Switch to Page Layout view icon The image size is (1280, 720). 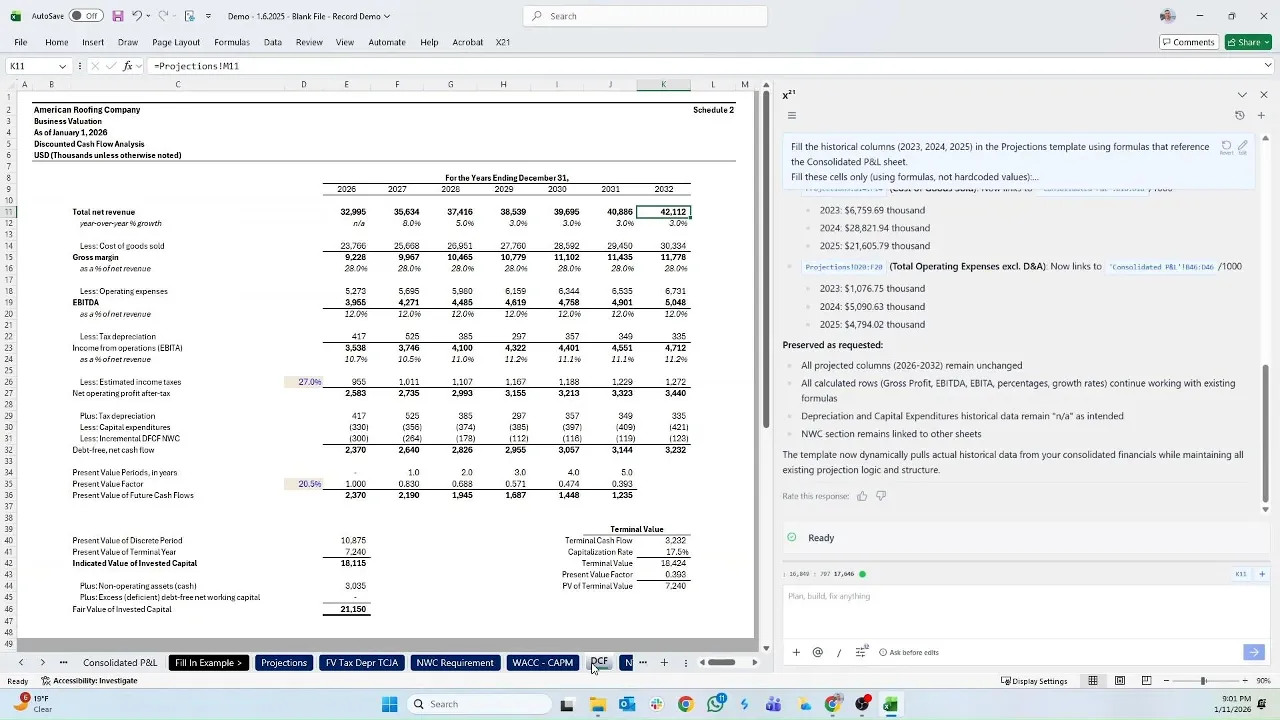[1120, 681]
